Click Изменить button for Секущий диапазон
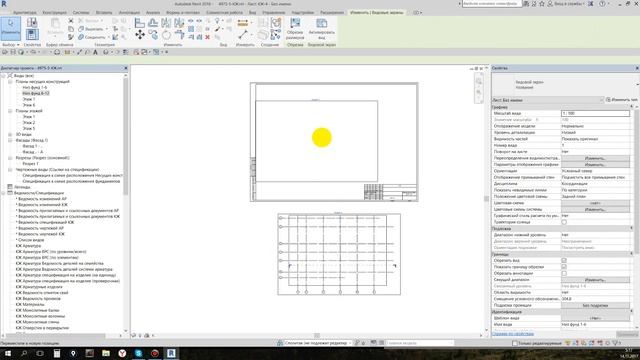 click(596, 280)
